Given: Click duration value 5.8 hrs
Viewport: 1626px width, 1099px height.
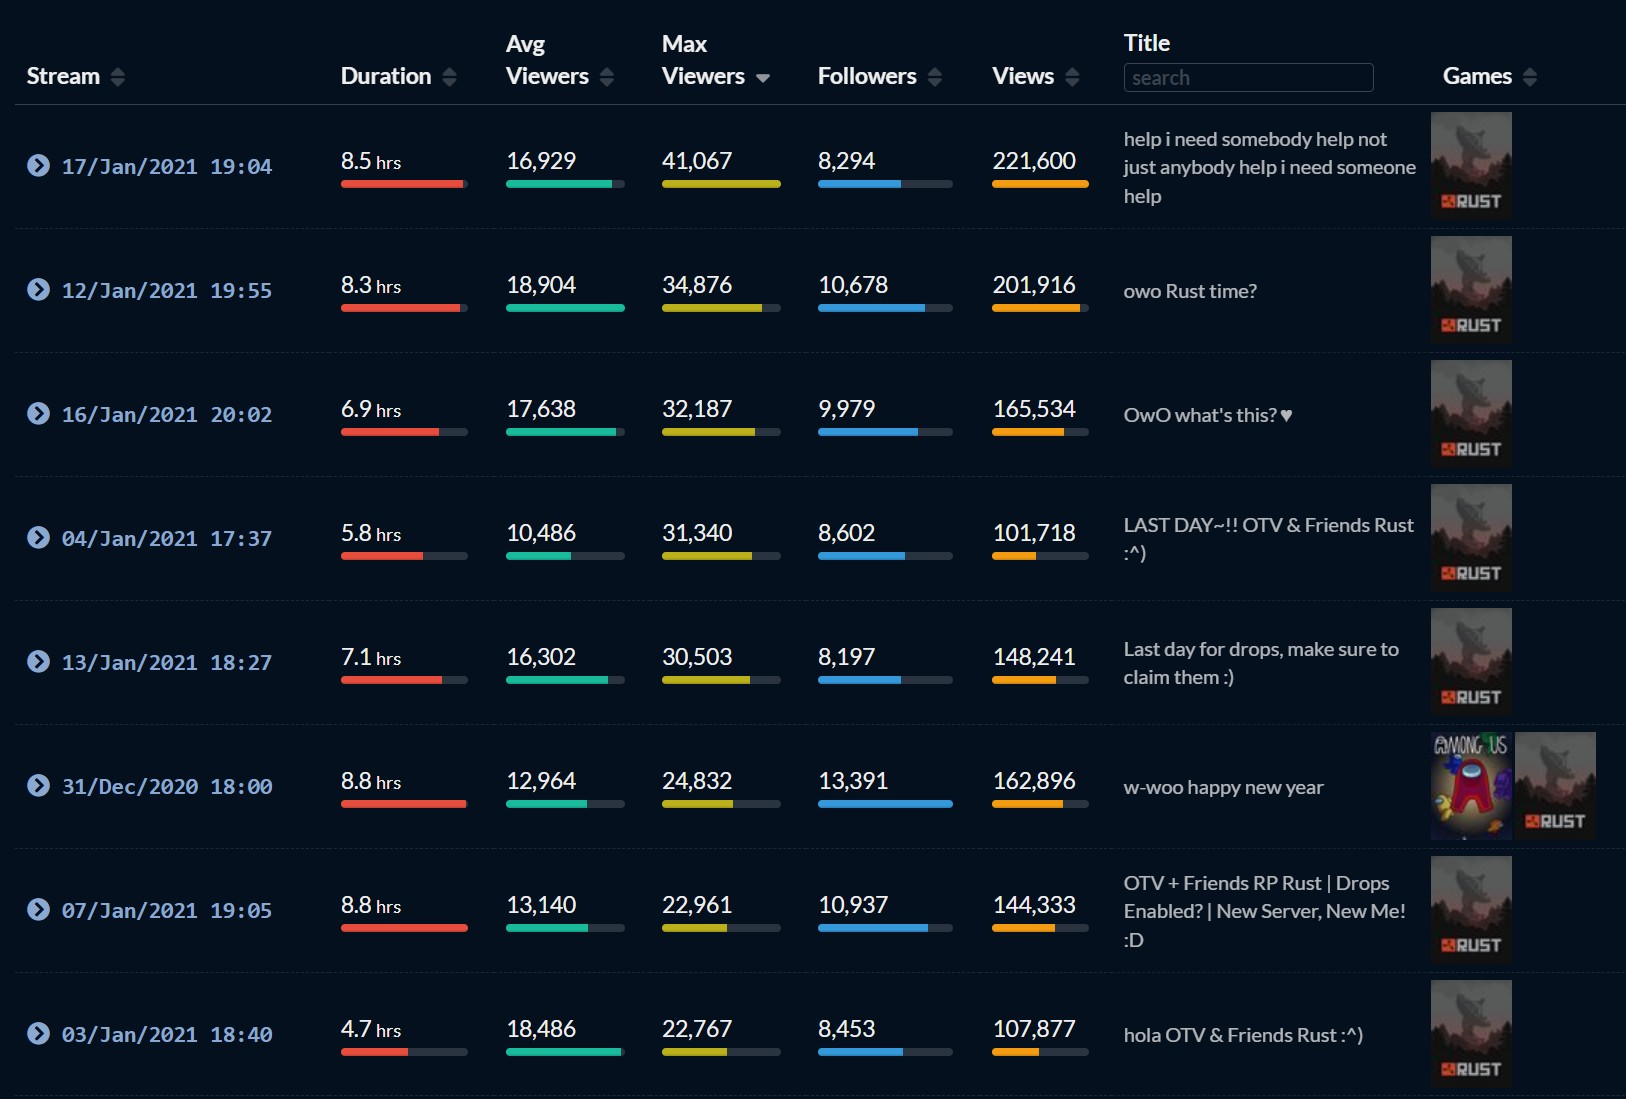Looking at the screenshot, I should (x=371, y=533).
